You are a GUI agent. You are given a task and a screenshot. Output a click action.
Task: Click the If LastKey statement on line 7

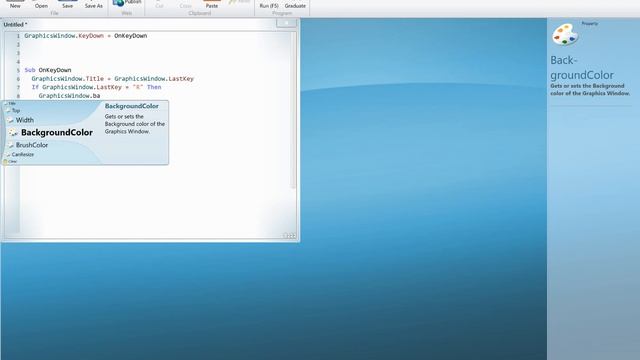pos(96,87)
